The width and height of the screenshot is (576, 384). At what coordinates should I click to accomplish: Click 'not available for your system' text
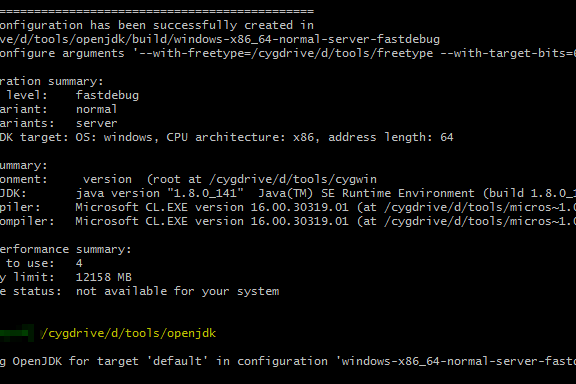[177, 291]
